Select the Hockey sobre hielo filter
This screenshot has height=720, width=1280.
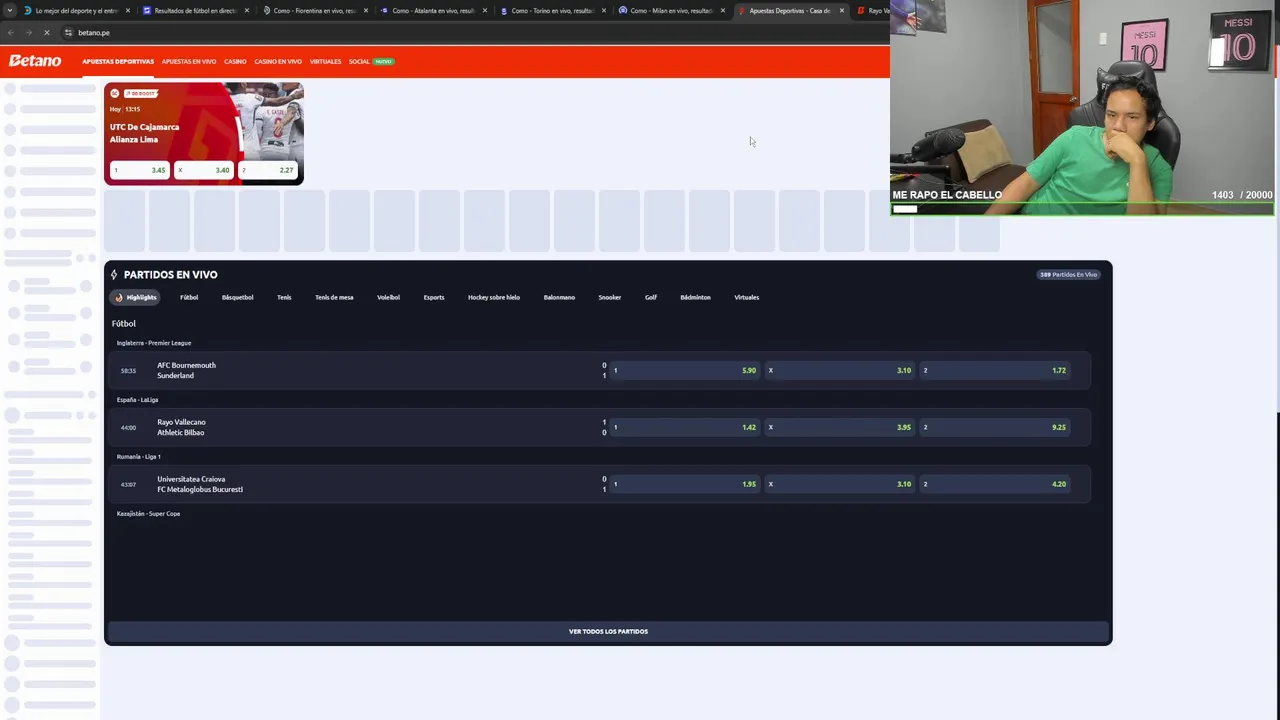pos(494,297)
